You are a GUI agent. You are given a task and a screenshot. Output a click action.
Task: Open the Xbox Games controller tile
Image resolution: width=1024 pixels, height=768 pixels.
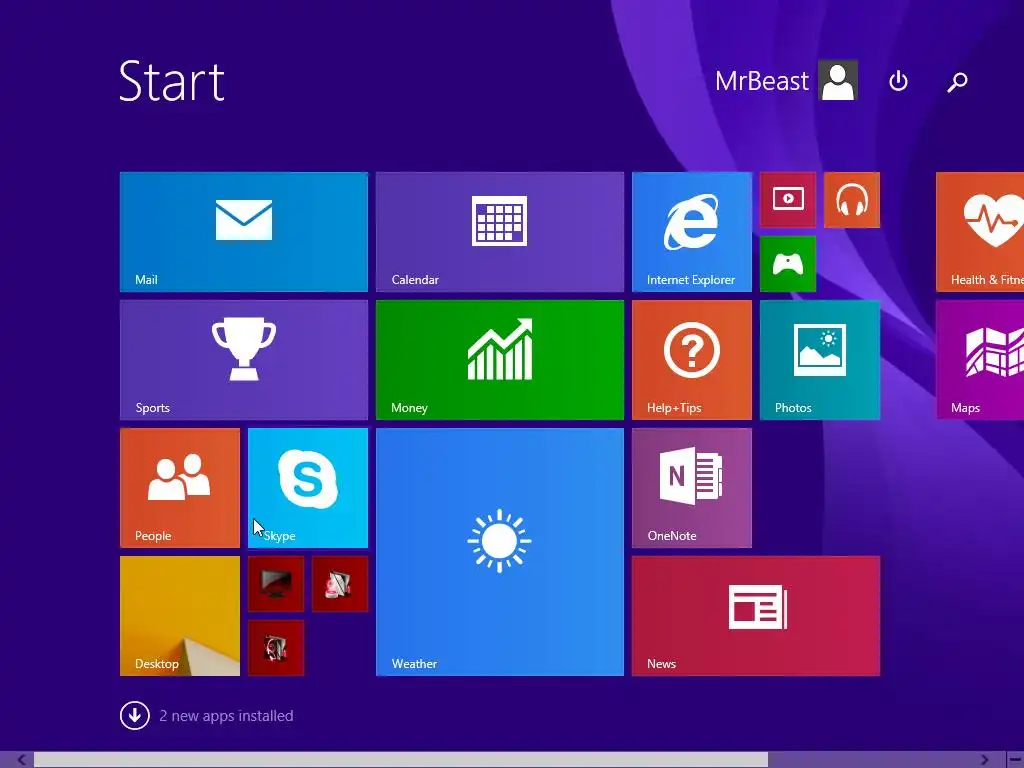[x=788, y=264]
